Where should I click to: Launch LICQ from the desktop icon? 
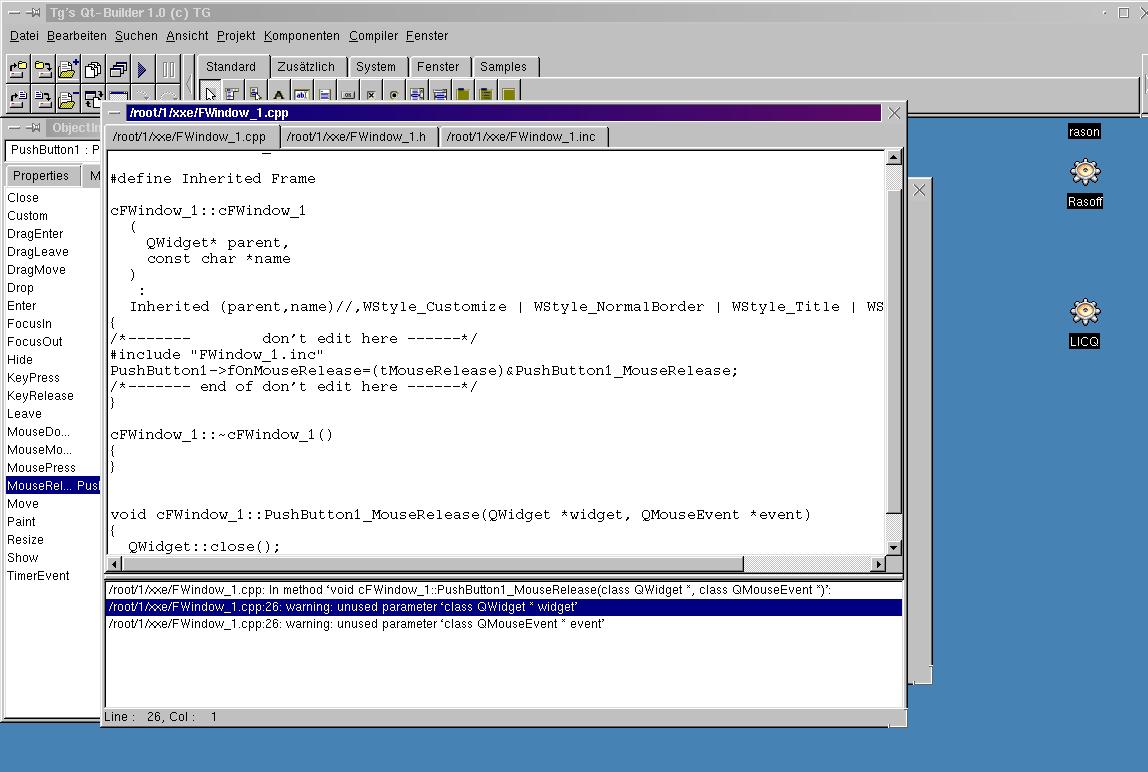point(1084,312)
